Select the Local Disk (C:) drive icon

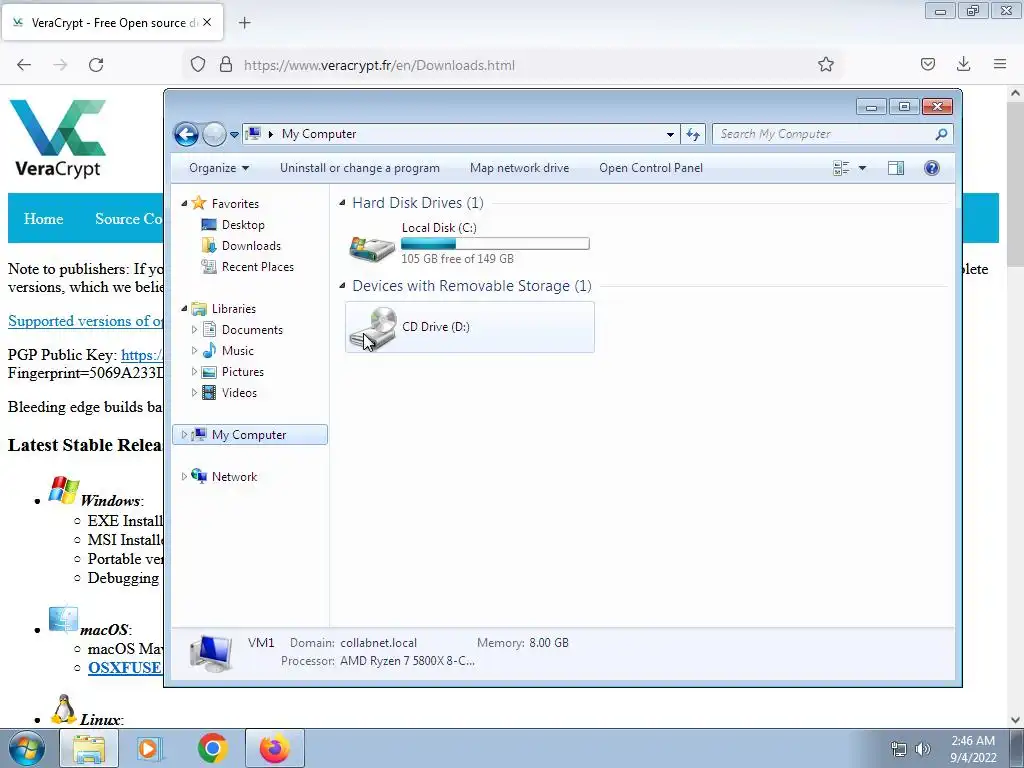coord(372,248)
